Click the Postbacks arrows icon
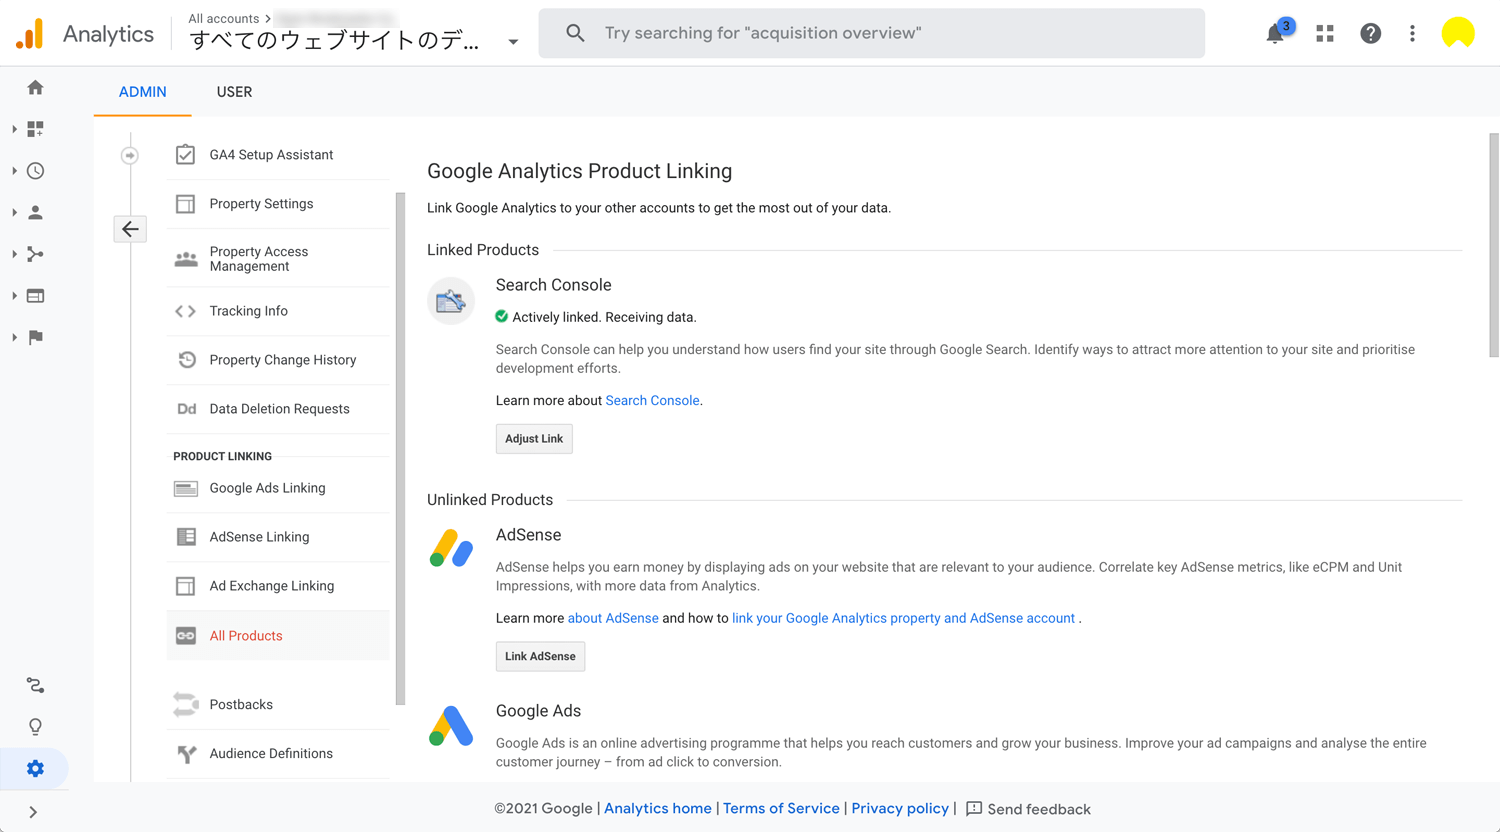The width and height of the screenshot is (1500, 832). (x=185, y=704)
